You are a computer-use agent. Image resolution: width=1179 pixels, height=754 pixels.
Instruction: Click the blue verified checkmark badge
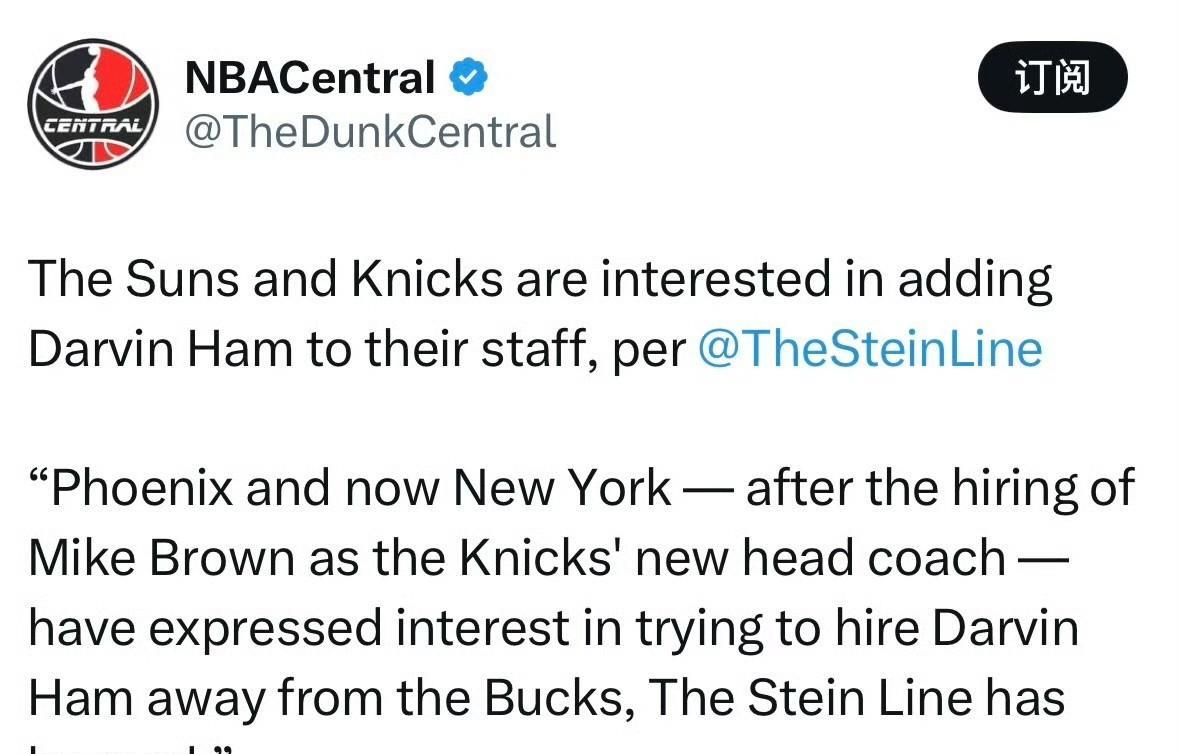tap(468, 77)
